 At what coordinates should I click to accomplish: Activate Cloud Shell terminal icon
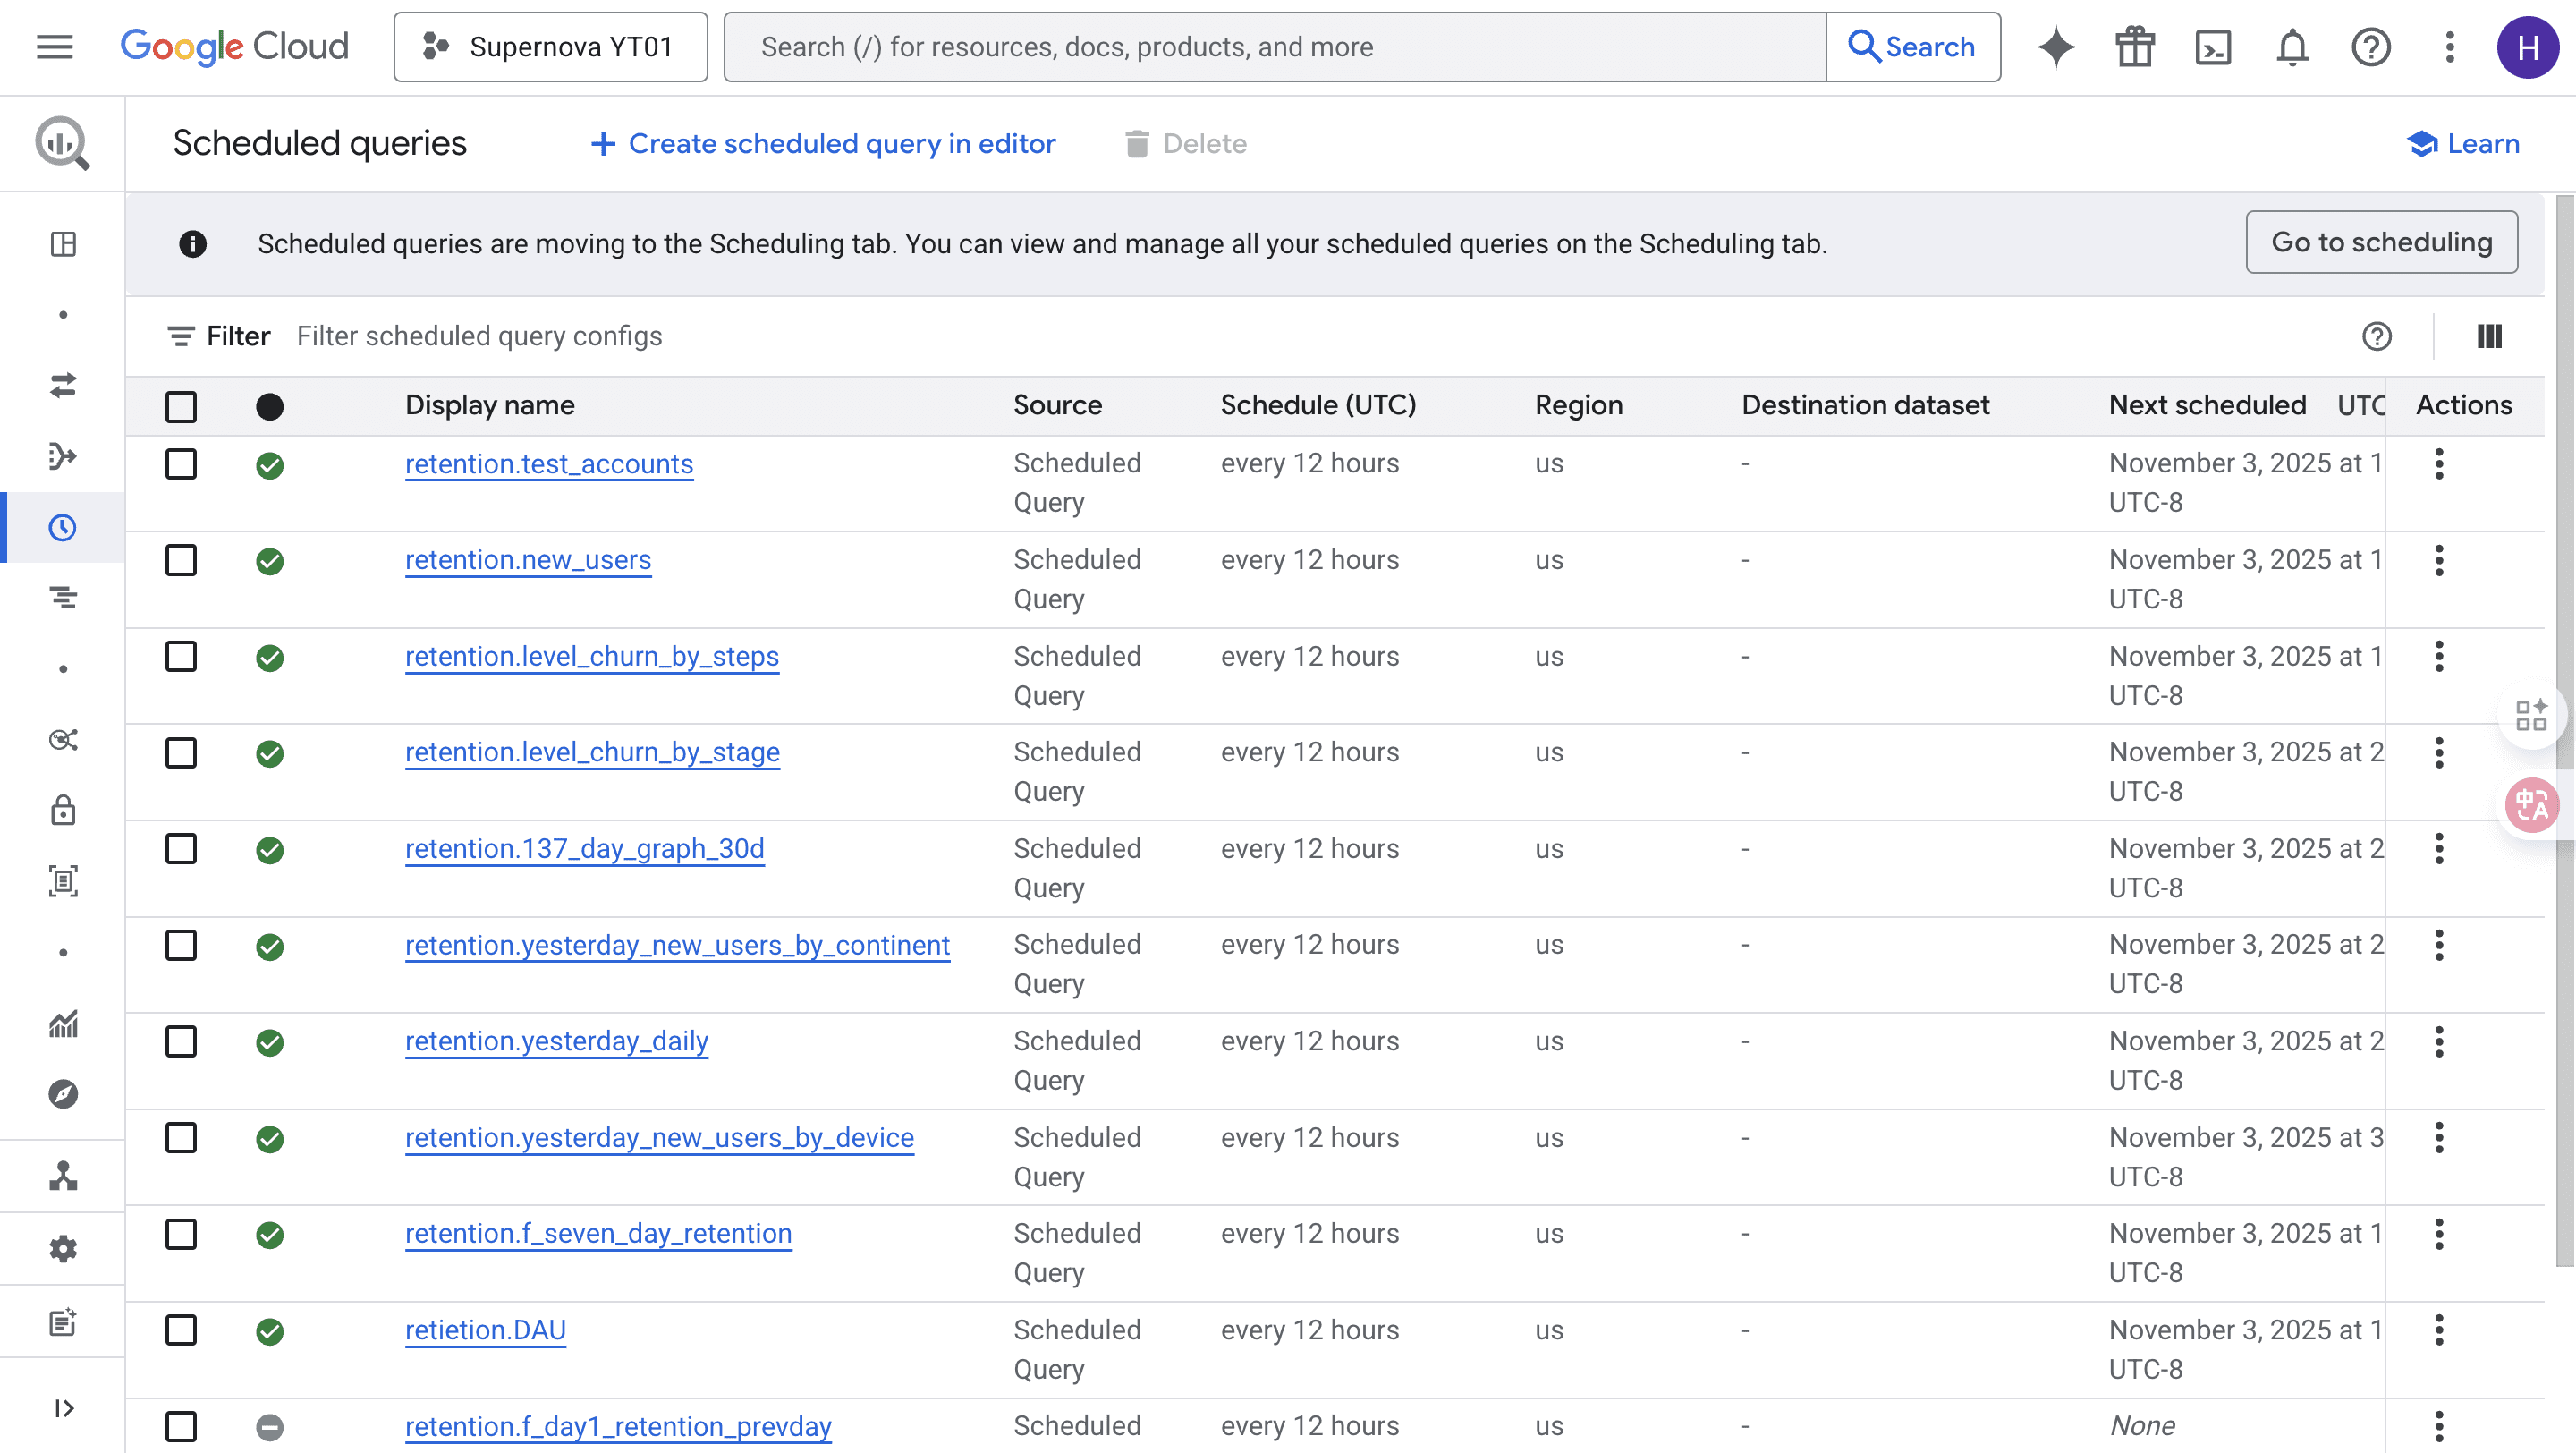tap(2213, 47)
